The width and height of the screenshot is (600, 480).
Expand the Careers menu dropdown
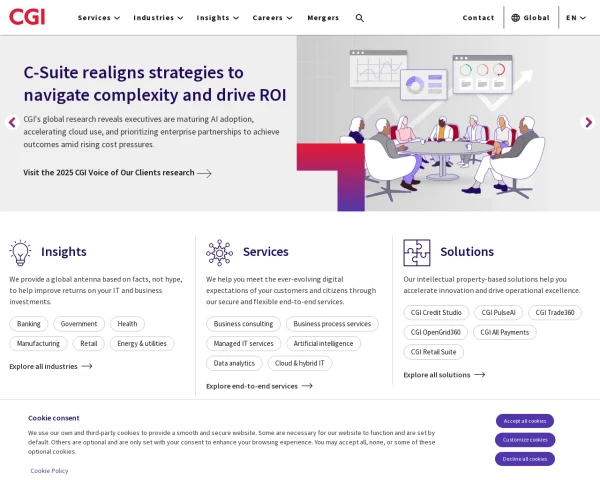(x=272, y=18)
